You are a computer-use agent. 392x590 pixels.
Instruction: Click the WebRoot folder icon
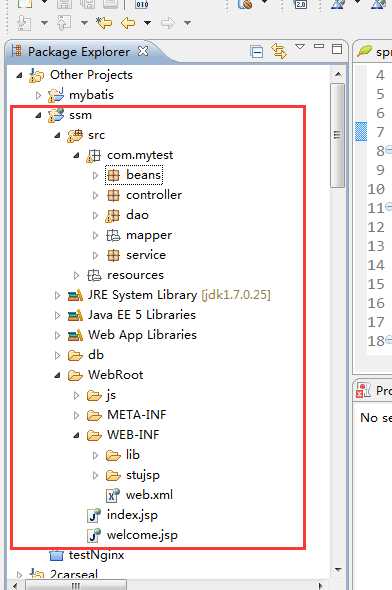tap(75, 375)
